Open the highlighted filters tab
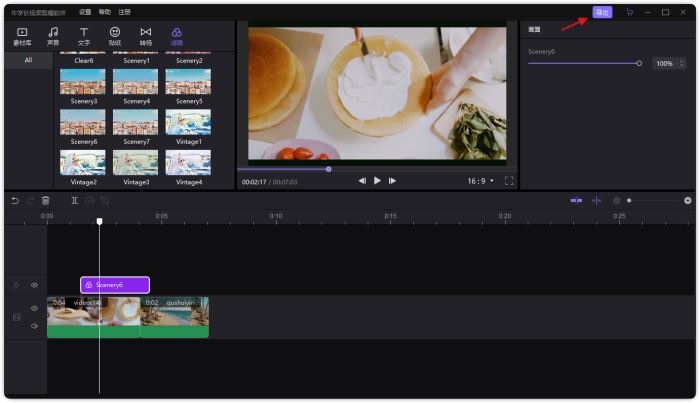The width and height of the screenshot is (700, 403). coord(177,36)
